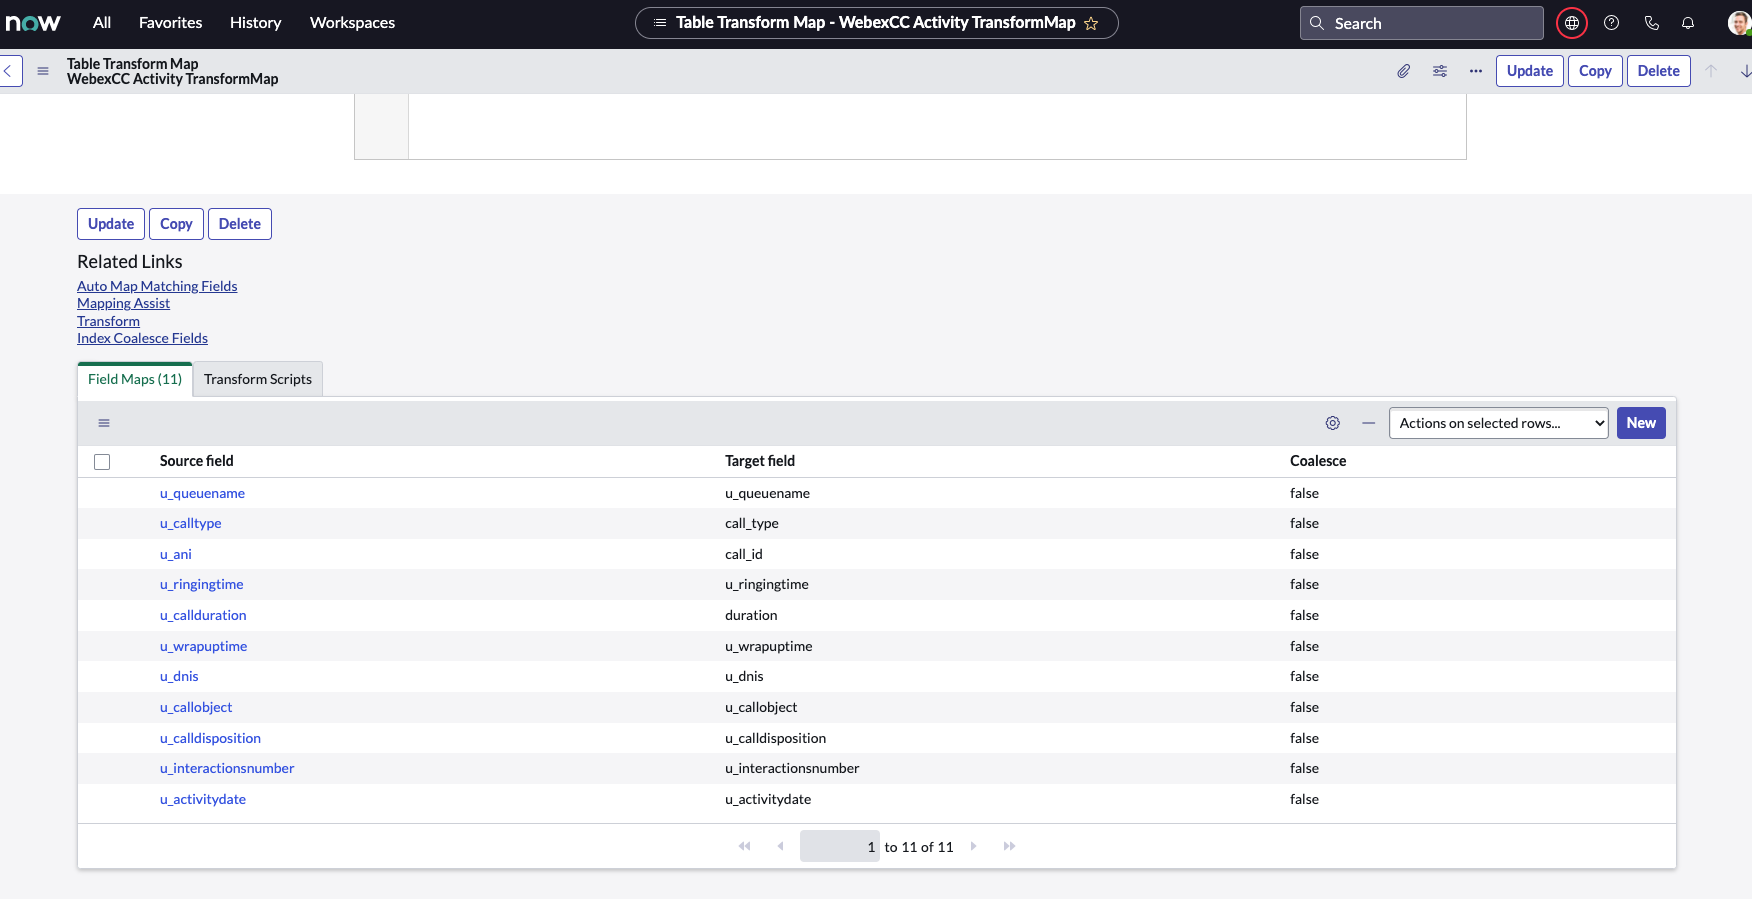Open the personalize form sliders icon
Screen dimensions: 1752x899
(1440, 71)
